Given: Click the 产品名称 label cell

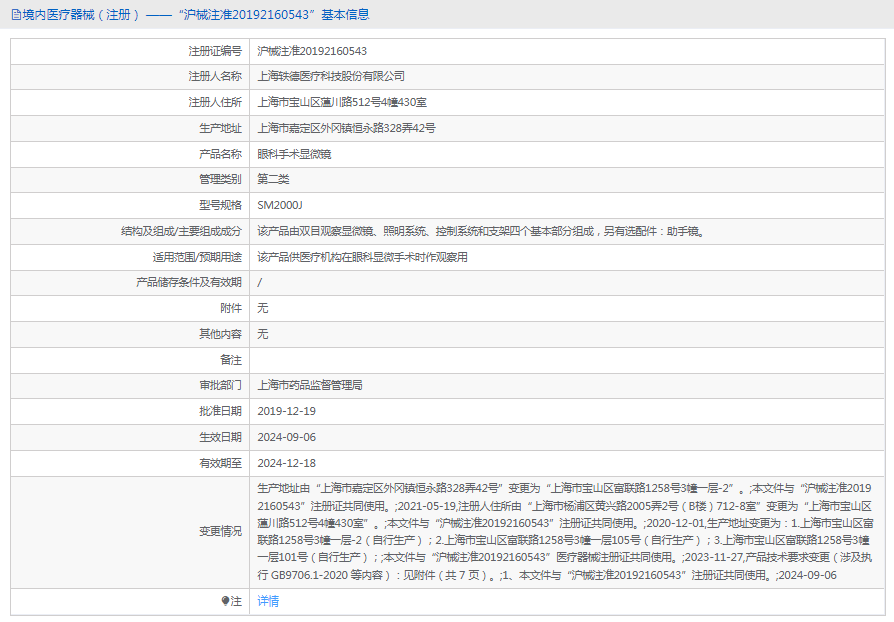Looking at the screenshot, I should pyautogui.click(x=130, y=154).
